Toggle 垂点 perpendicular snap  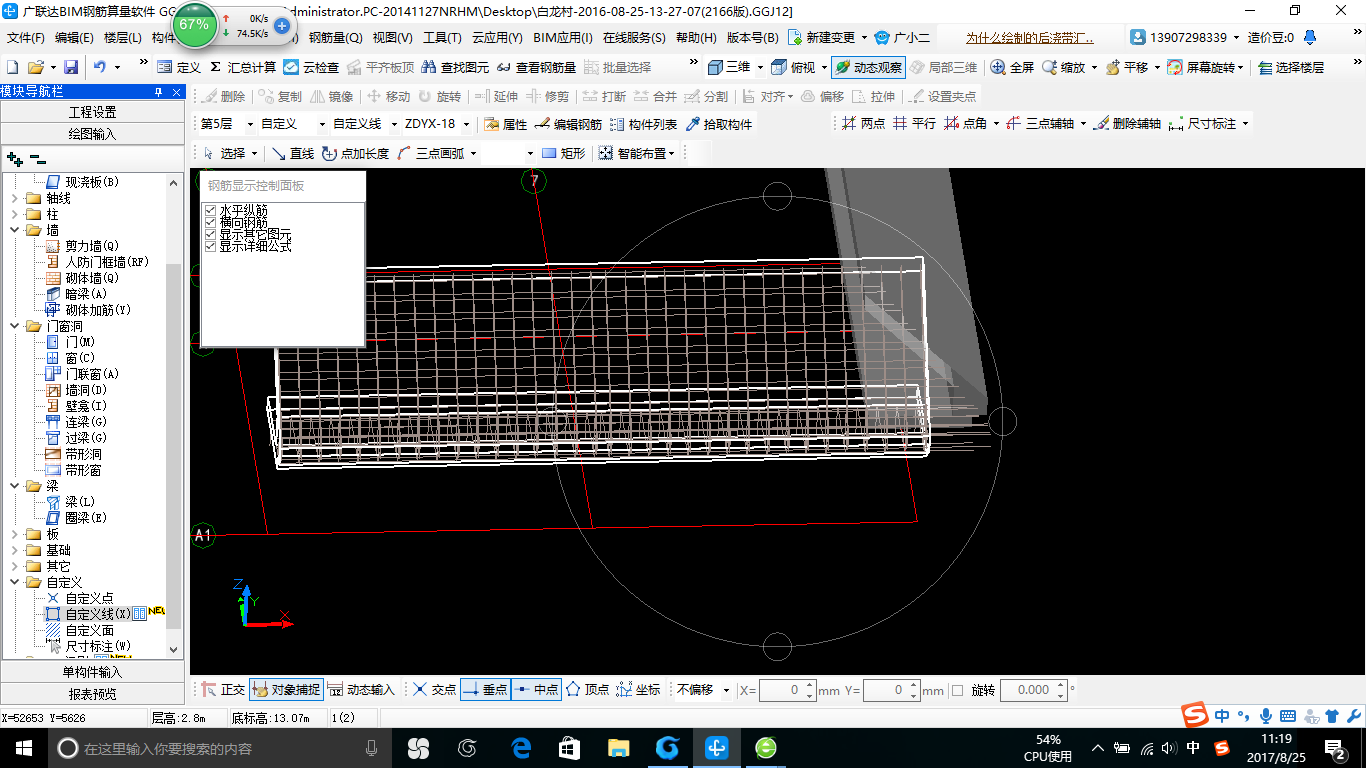pos(485,690)
